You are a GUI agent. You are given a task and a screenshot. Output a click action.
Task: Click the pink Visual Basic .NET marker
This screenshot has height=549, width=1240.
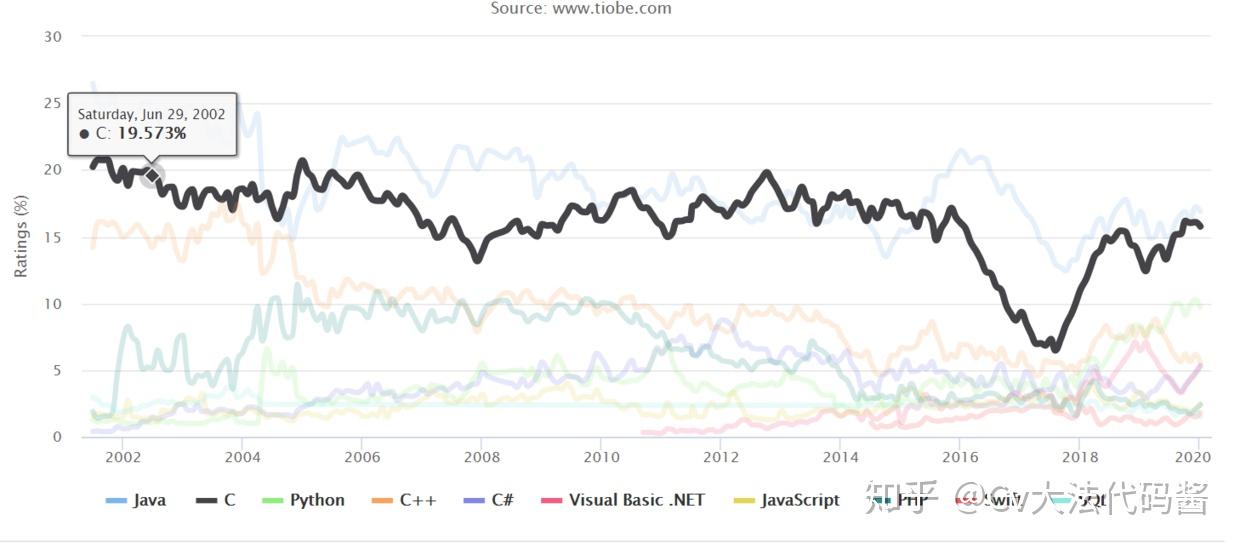(551, 500)
